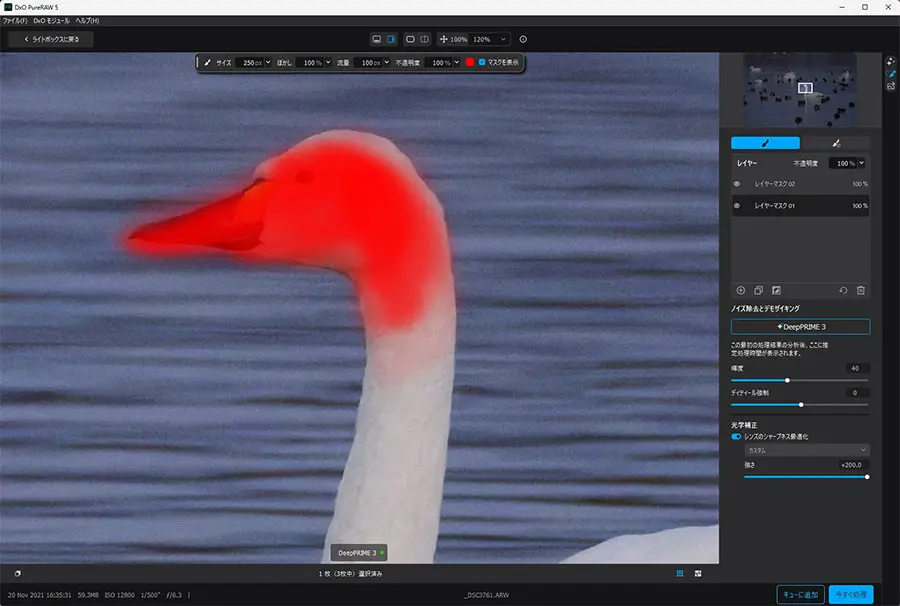The image size is (900, 606).
Task: Click the red mask color swatch
Action: pos(470,62)
